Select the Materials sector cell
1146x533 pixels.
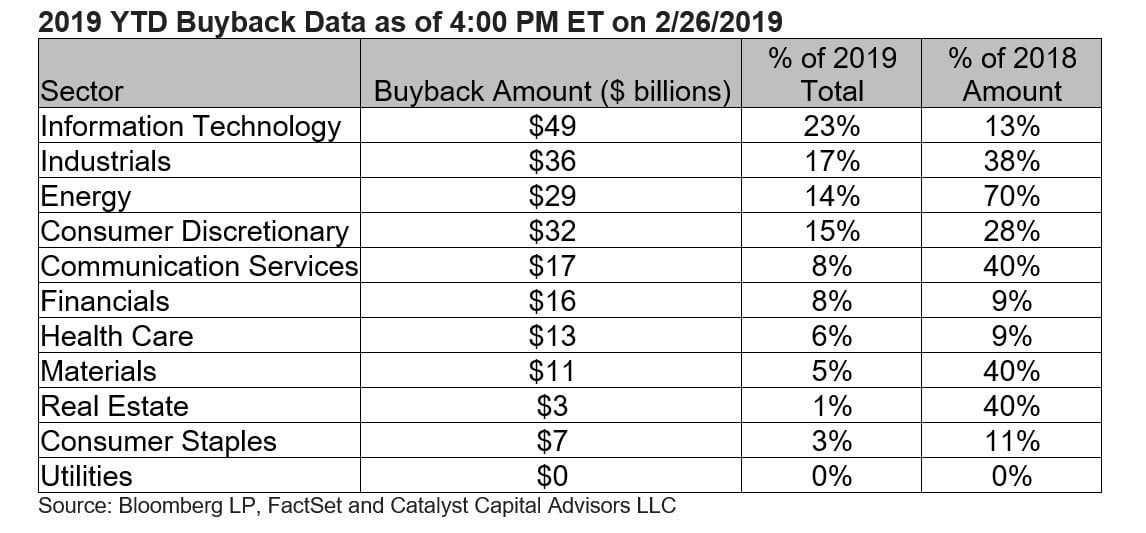(98, 371)
